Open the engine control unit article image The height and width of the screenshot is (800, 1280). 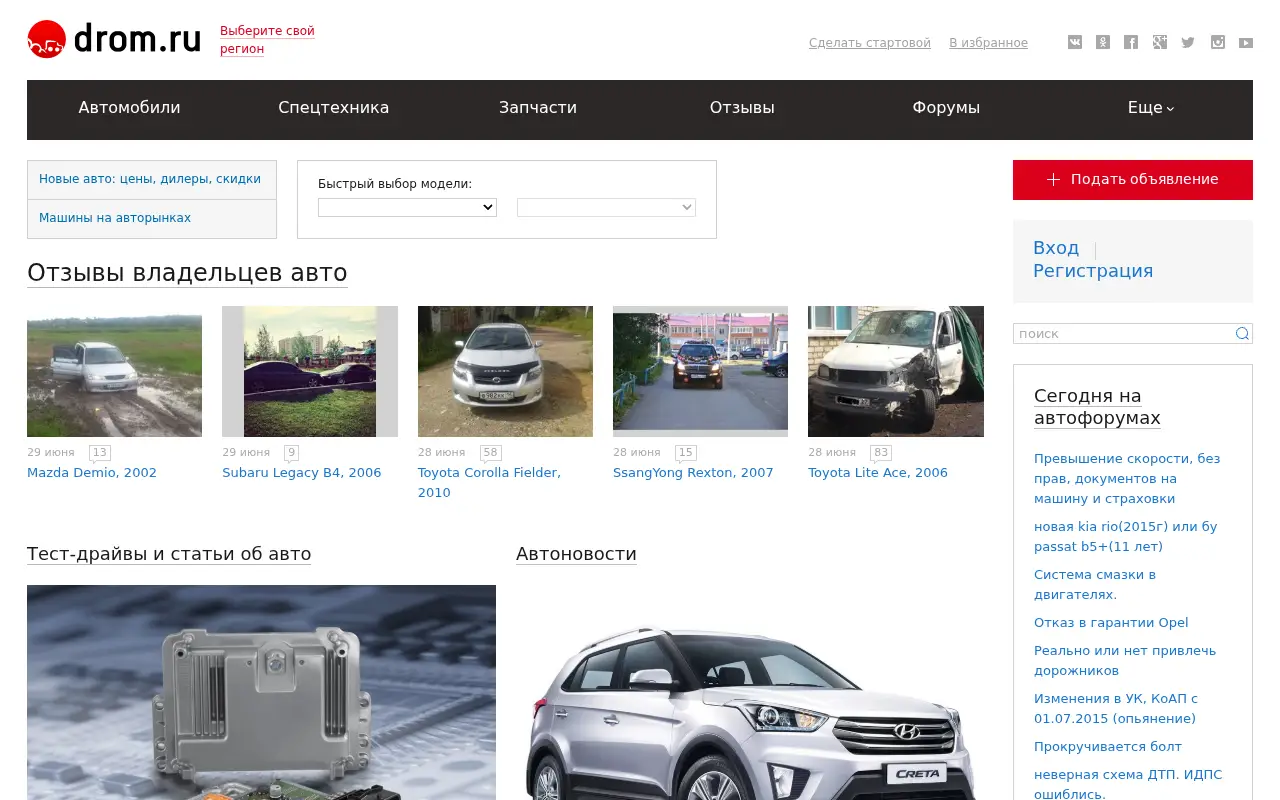point(261,692)
